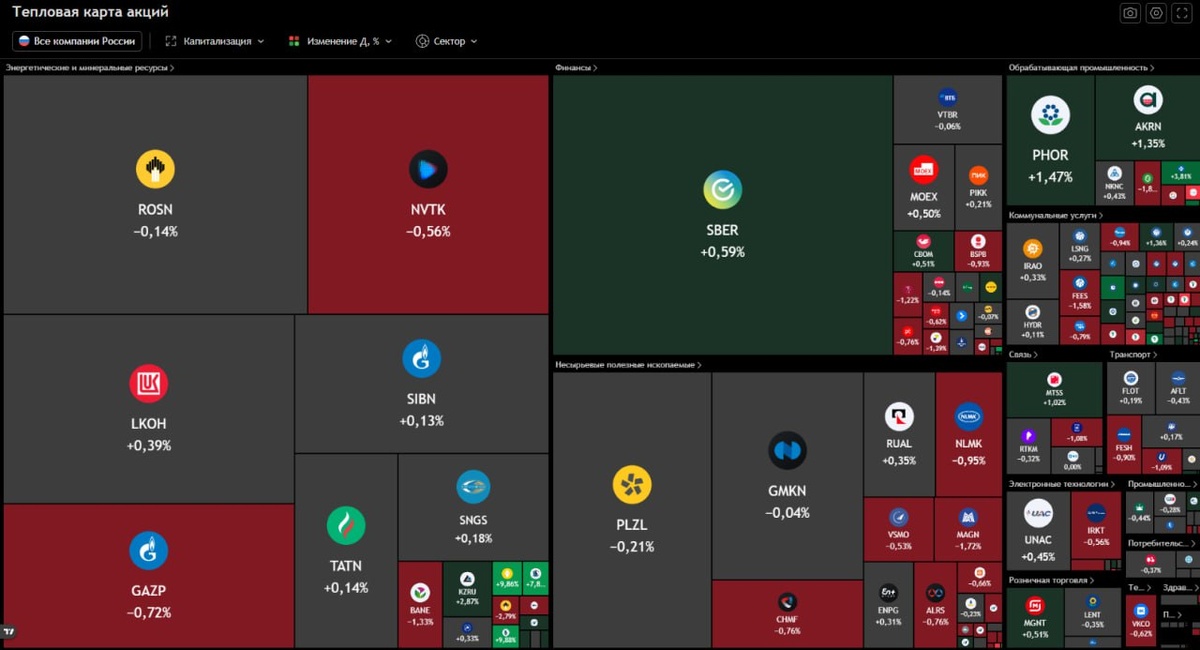Select the MAGN tile showing −1,72%
Image resolution: width=1200 pixels, height=650 pixels.
(x=968, y=529)
